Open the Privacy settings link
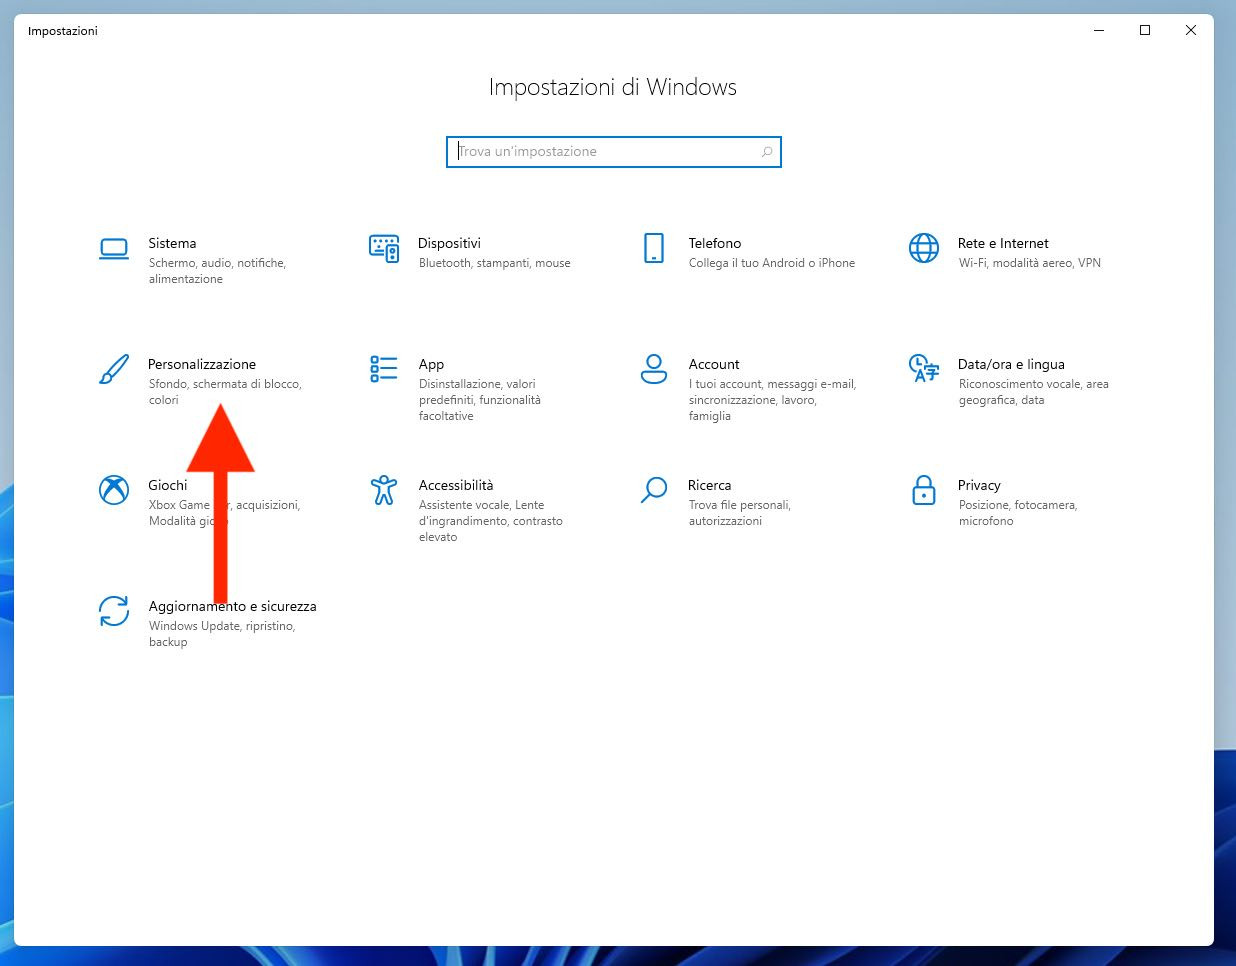 click(x=979, y=485)
